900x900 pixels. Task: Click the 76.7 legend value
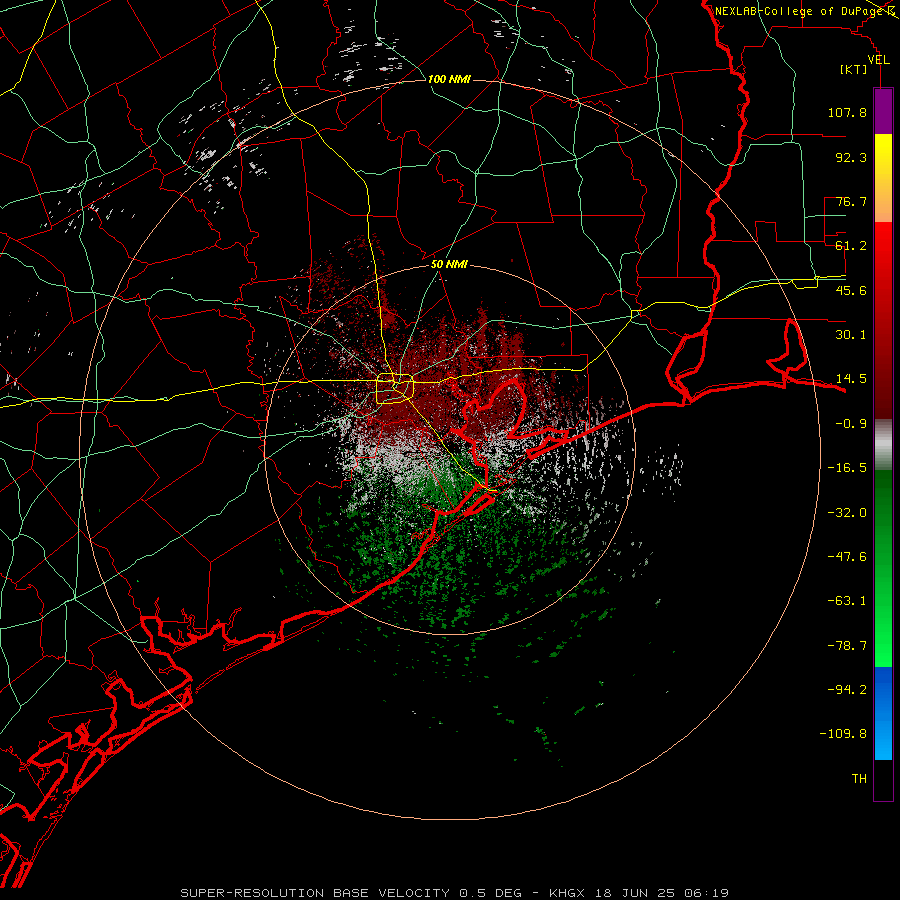851,201
